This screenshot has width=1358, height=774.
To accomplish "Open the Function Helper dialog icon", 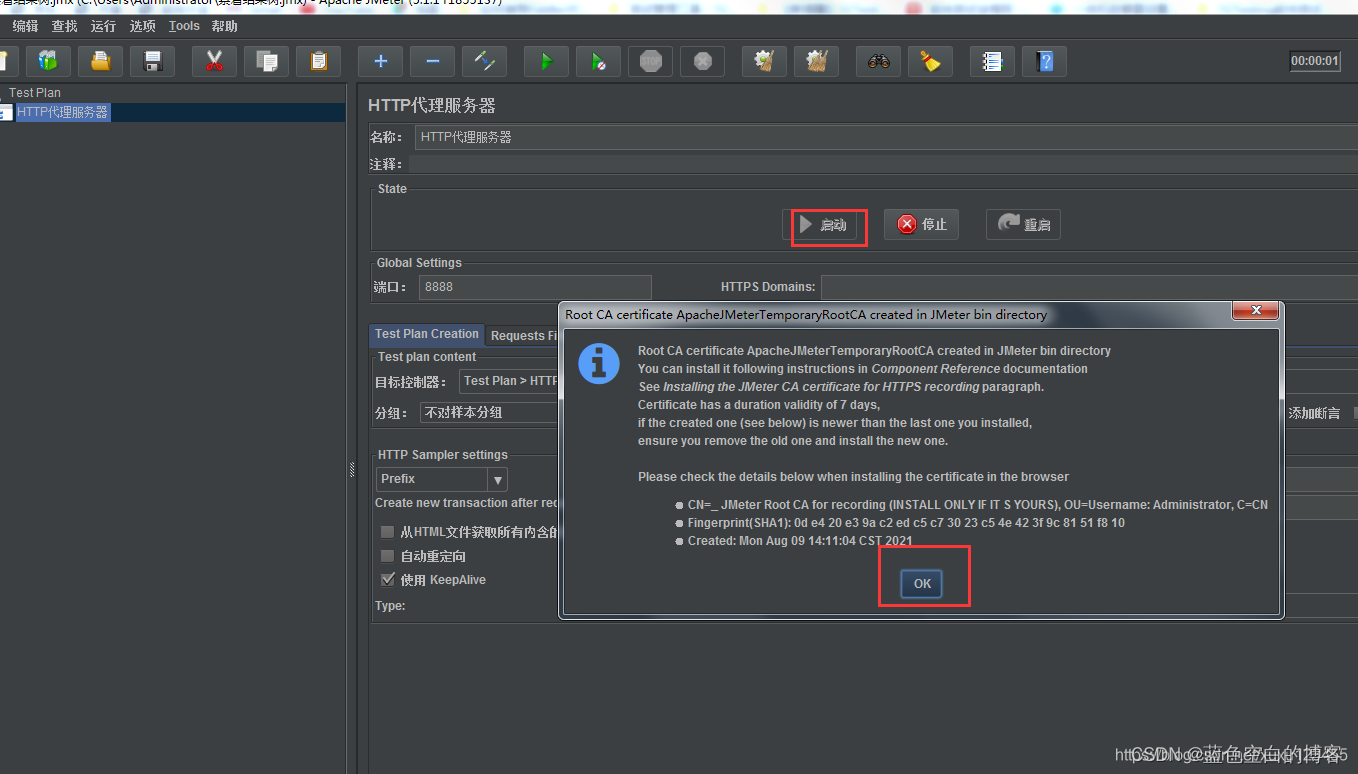I will coord(992,61).
